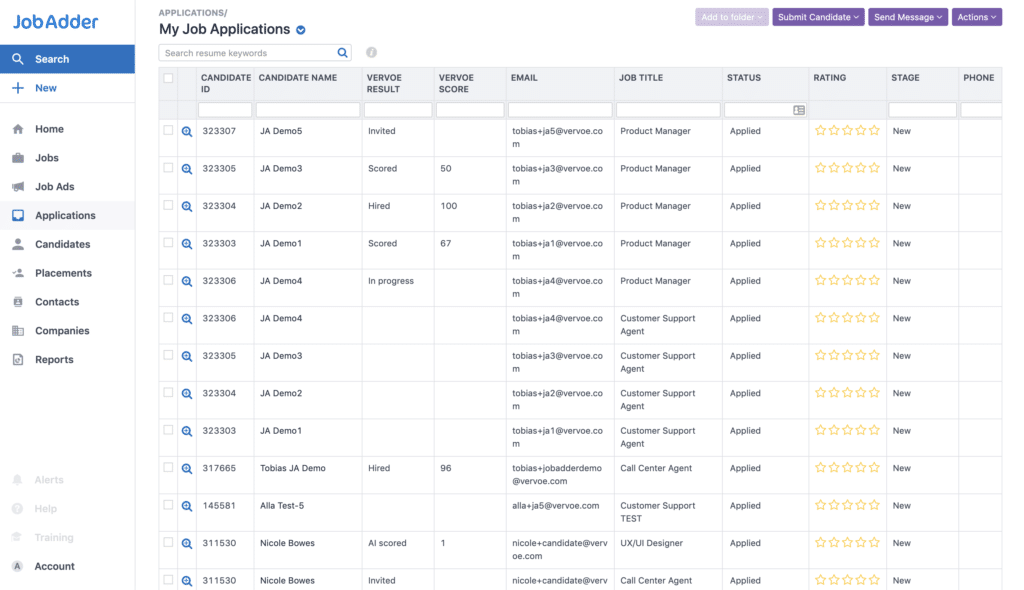Click the Job Ads megaphone icon
The width and height of the screenshot is (1024, 590).
coord(18,187)
